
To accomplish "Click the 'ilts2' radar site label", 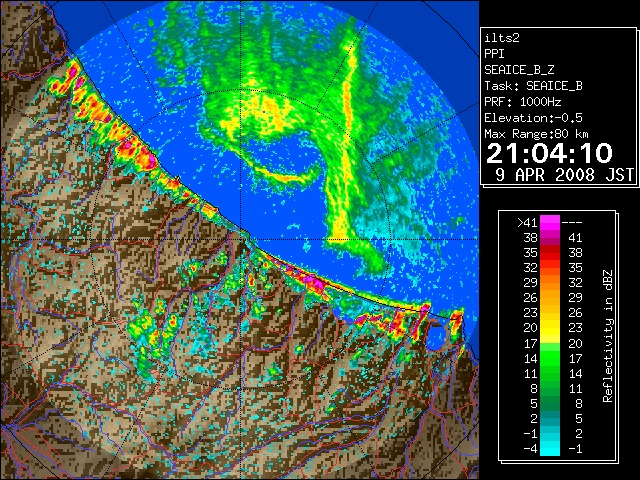I will coord(502,38).
